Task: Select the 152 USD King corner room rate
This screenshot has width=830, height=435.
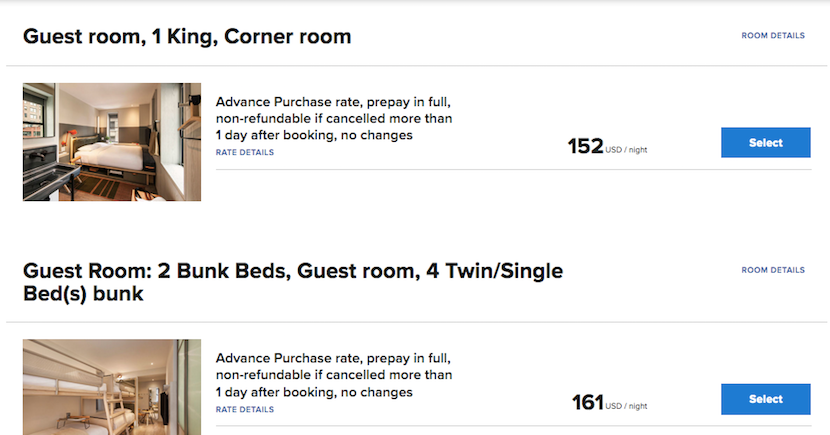Action: [x=765, y=143]
